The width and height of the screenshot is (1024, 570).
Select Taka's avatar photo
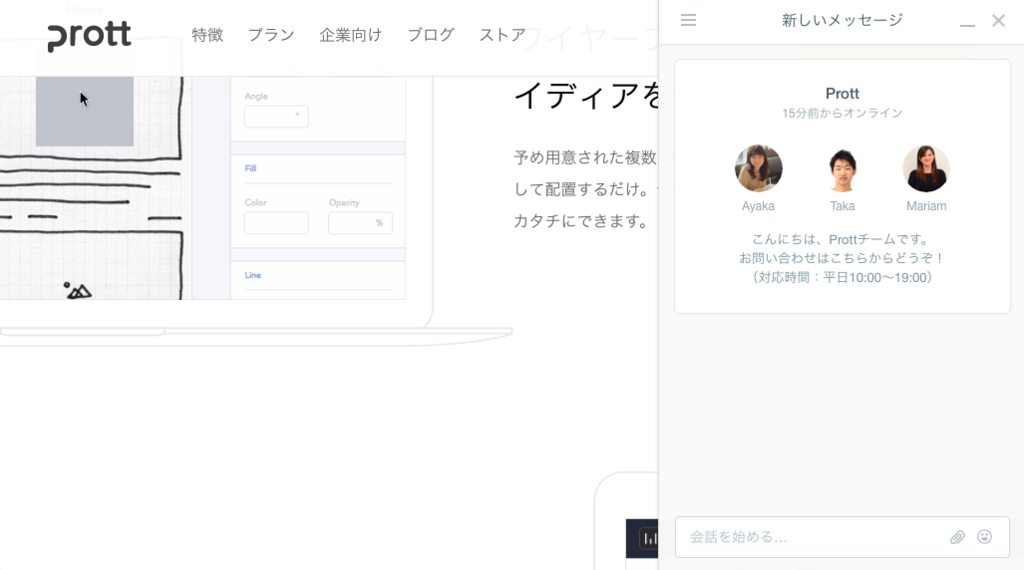click(842, 168)
